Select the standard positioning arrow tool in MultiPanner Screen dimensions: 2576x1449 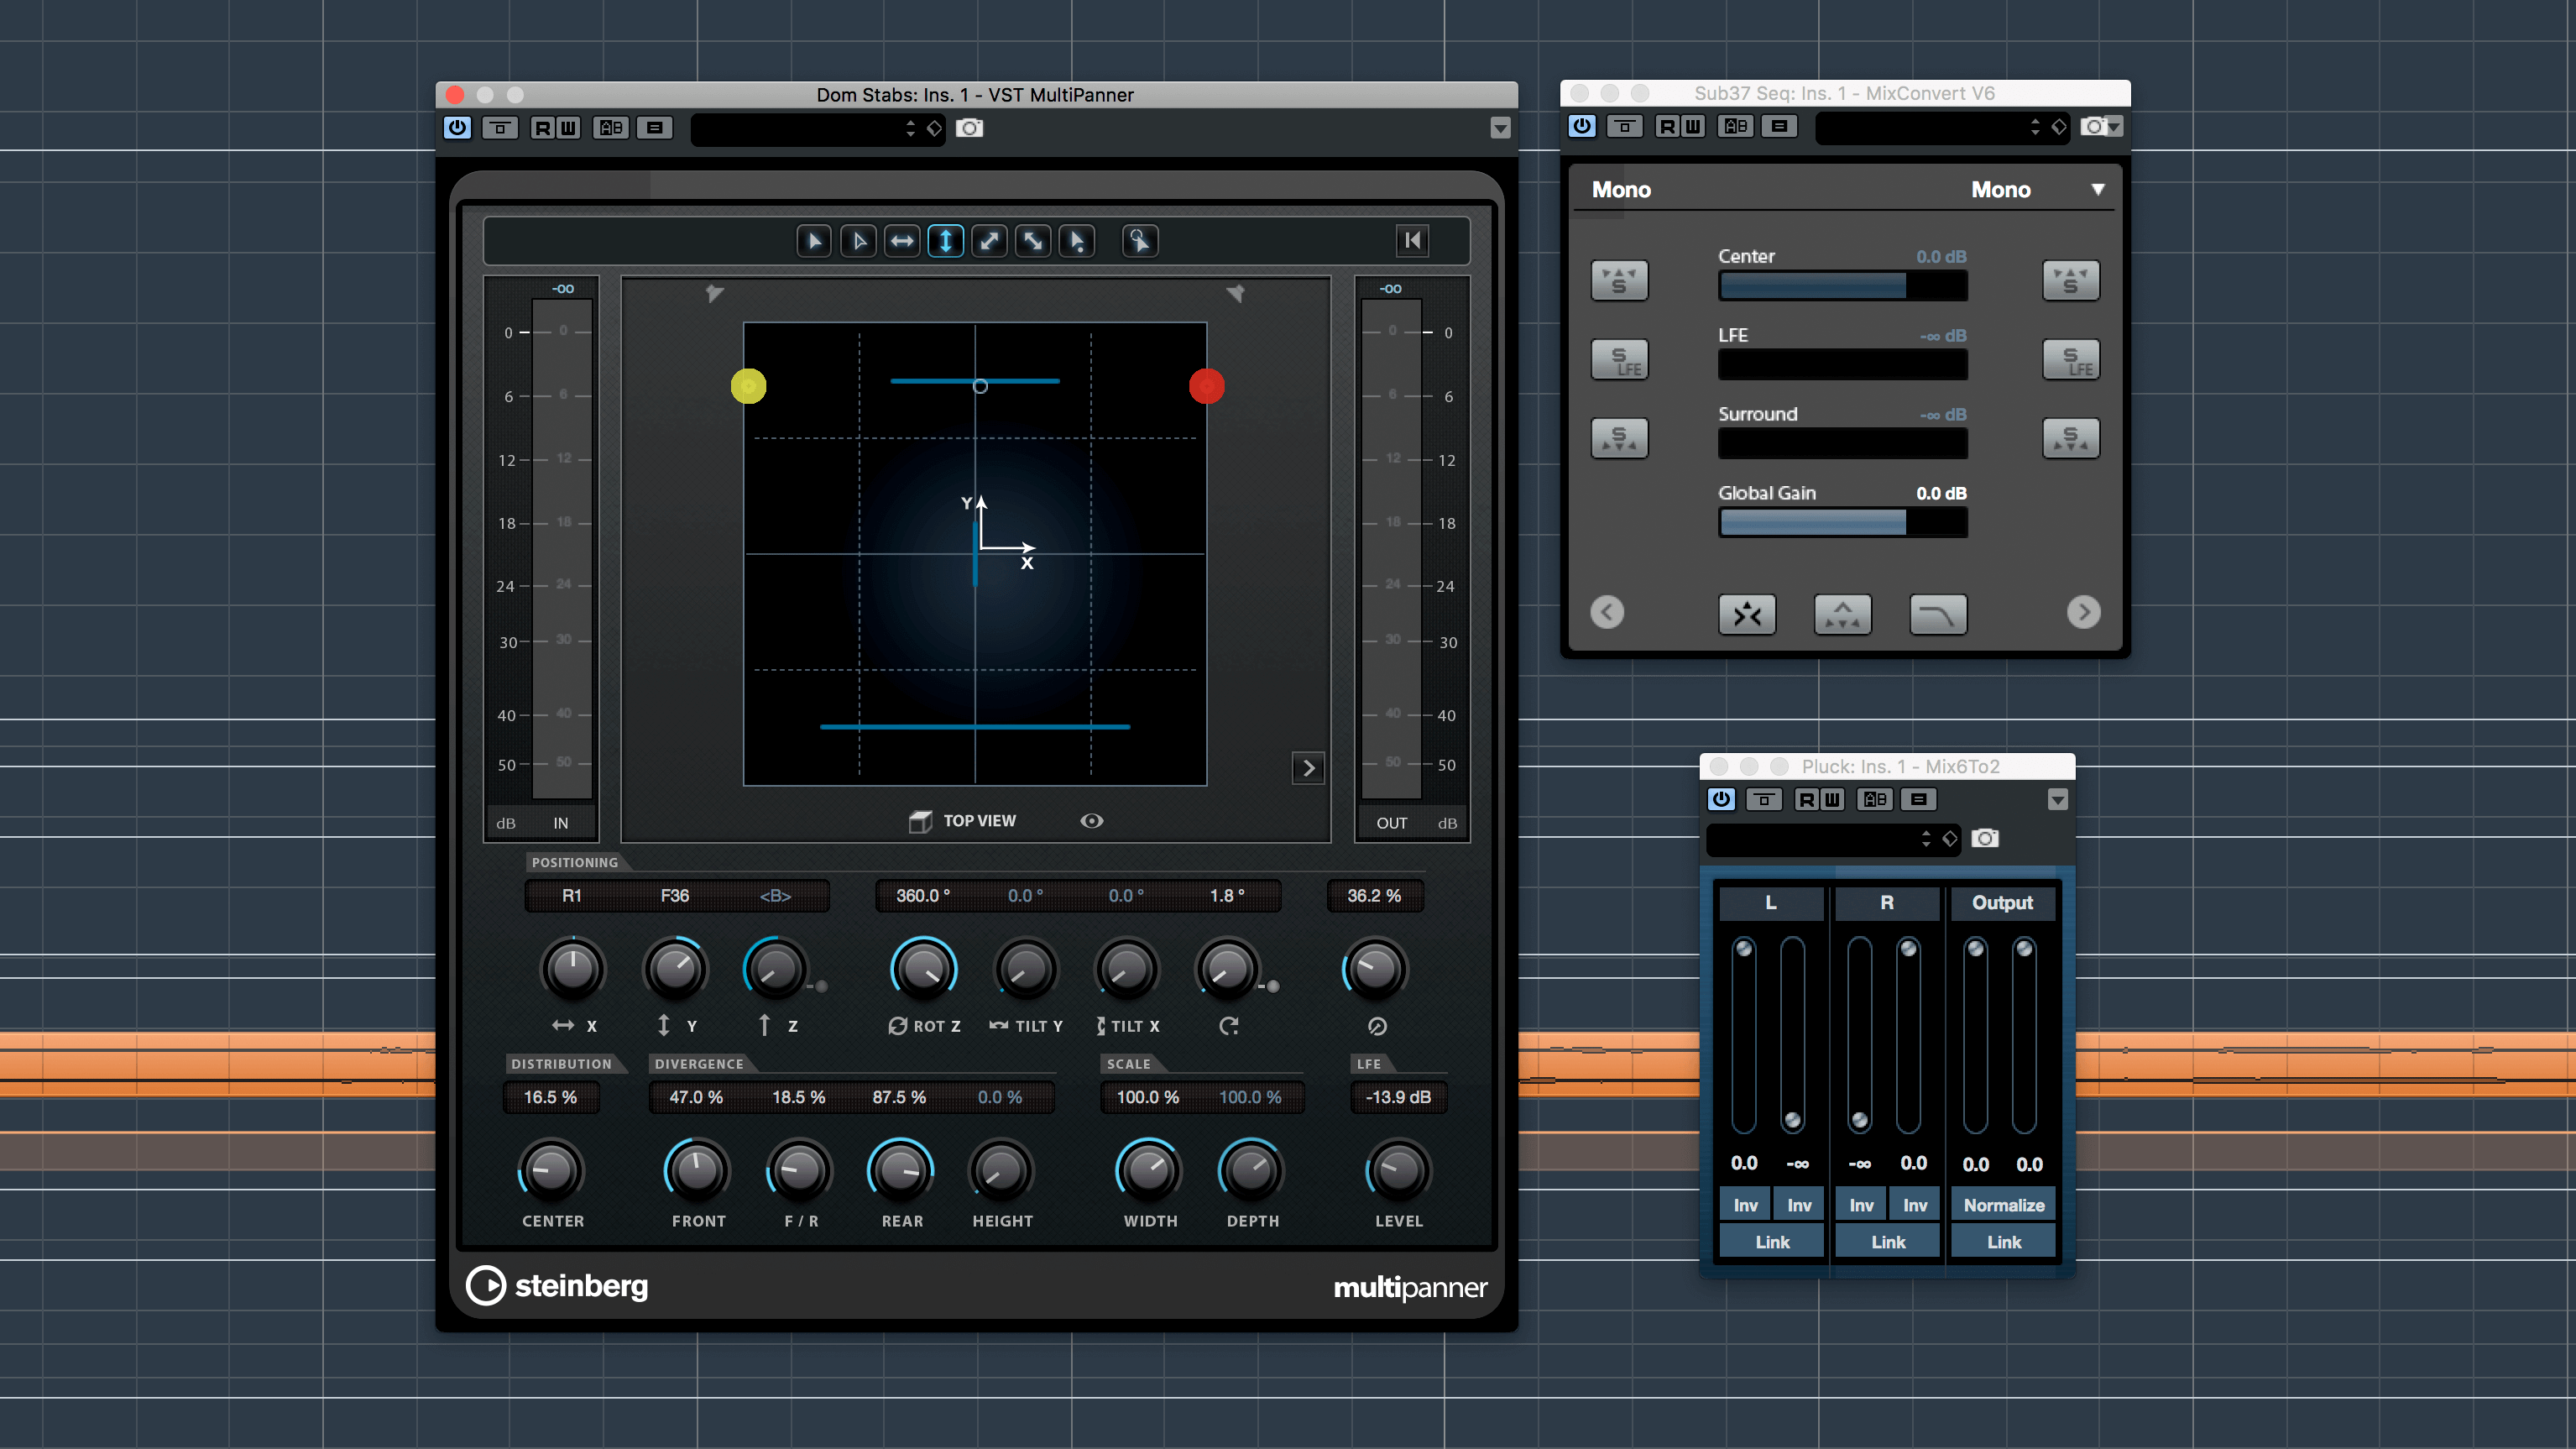tap(814, 241)
